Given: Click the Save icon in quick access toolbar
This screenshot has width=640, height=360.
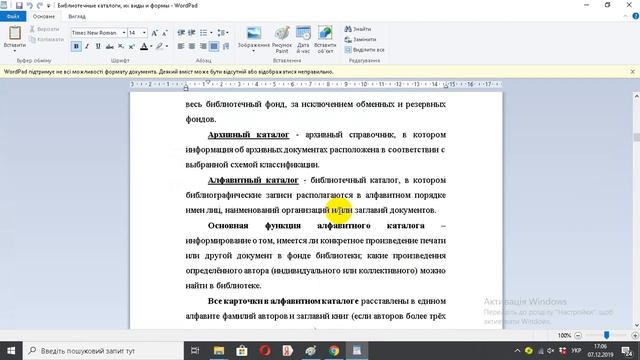Looking at the screenshot, I should point(19,5).
